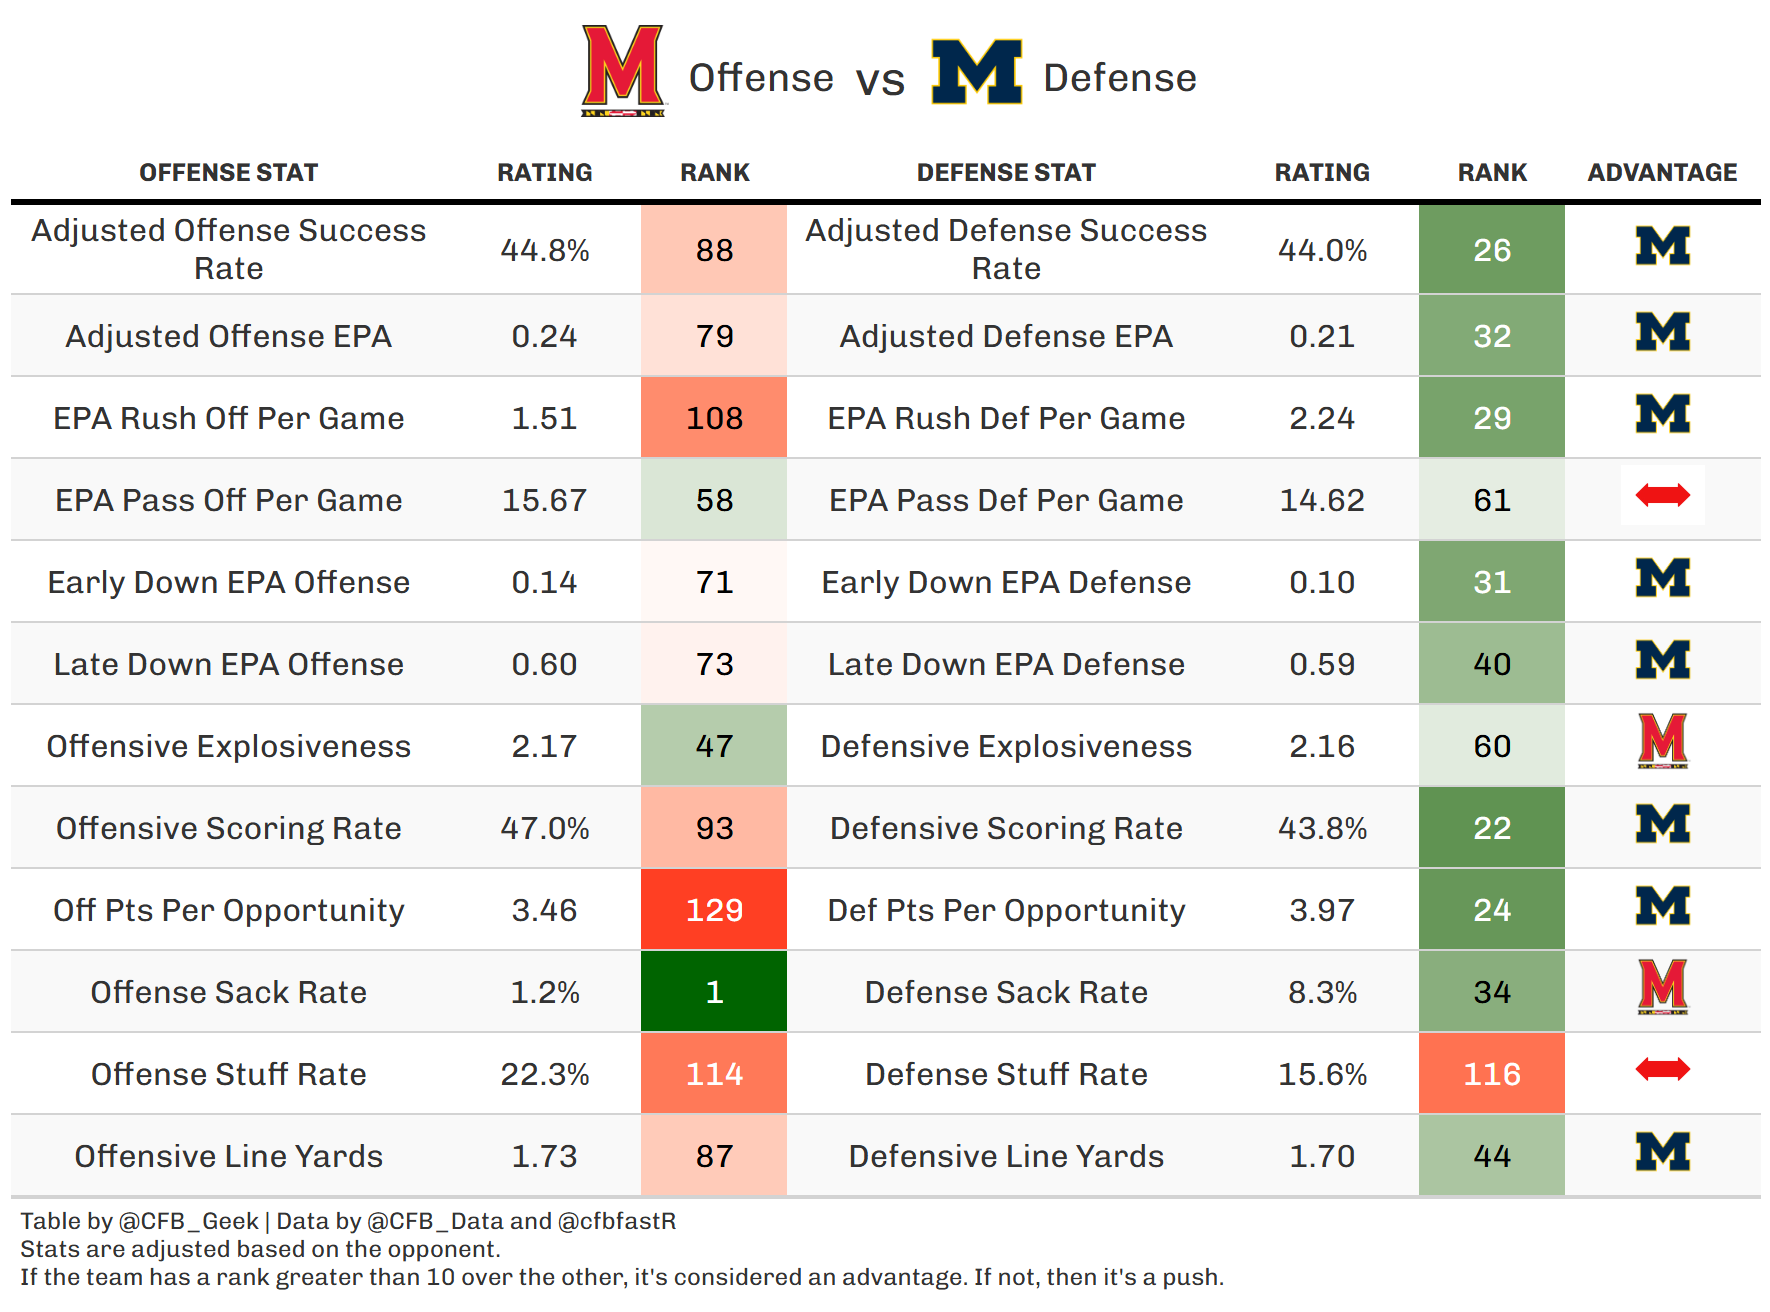
Task: Click the Michigan logo in the title
Action: (x=976, y=72)
